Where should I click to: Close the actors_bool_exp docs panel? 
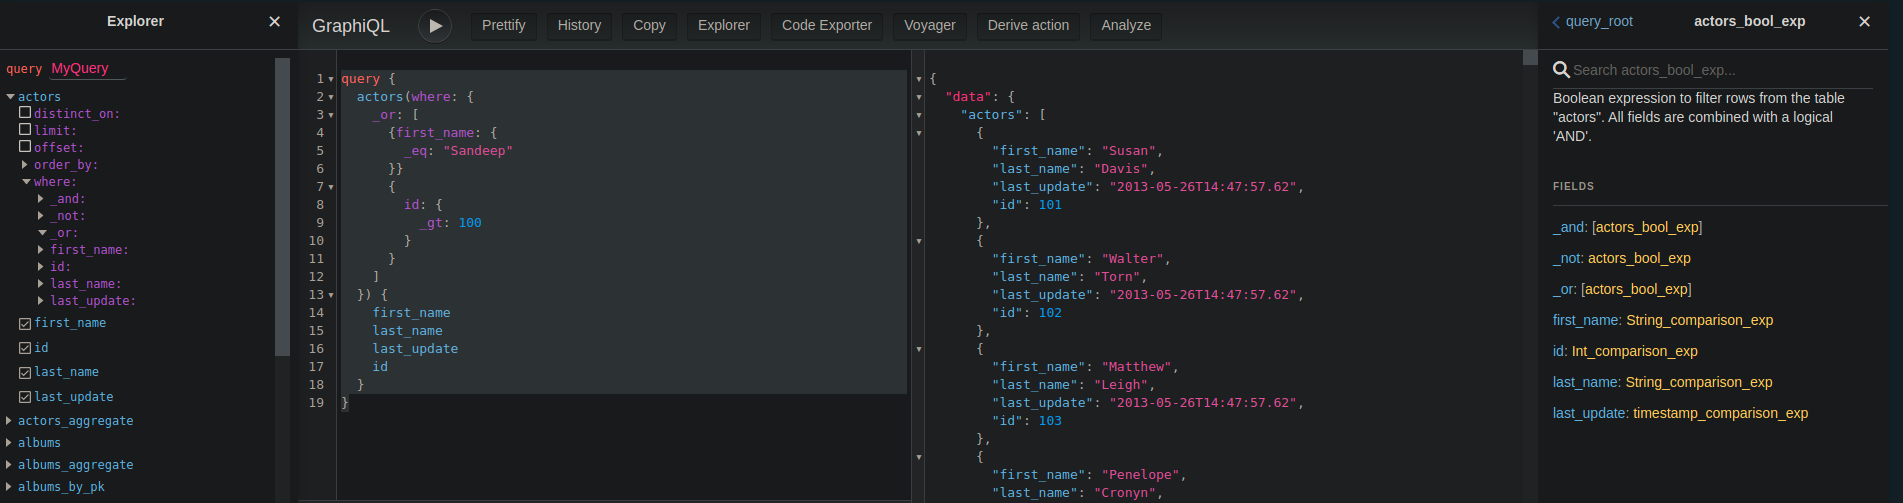[1864, 21]
